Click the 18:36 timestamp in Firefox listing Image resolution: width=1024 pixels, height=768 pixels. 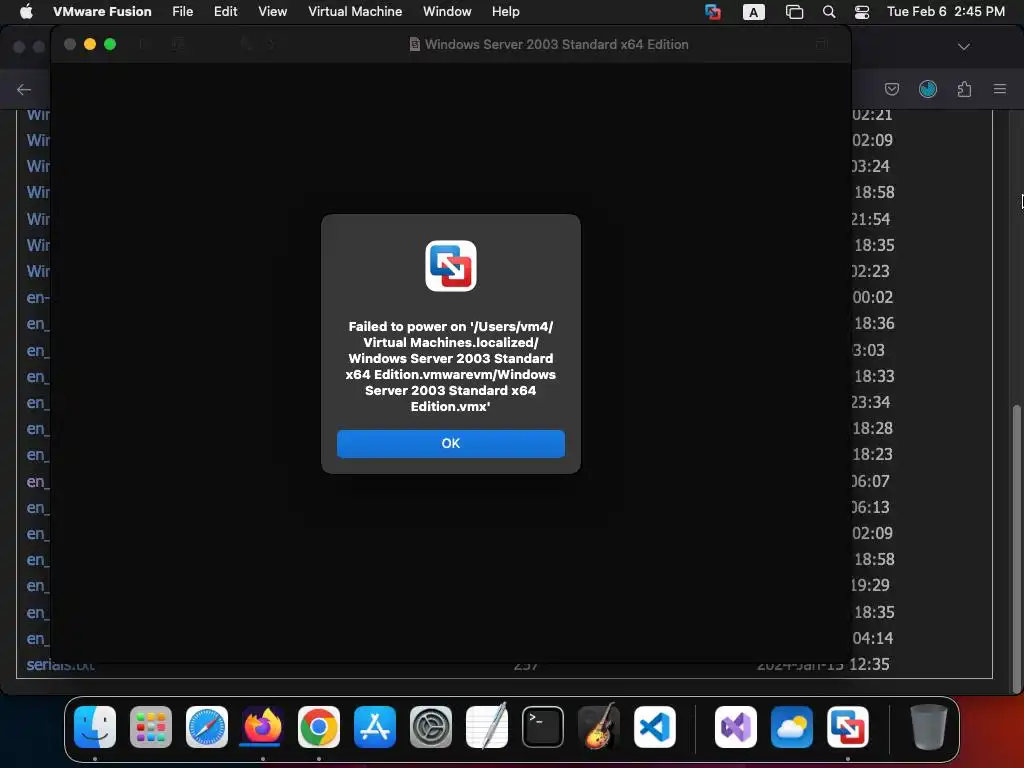[874, 323]
